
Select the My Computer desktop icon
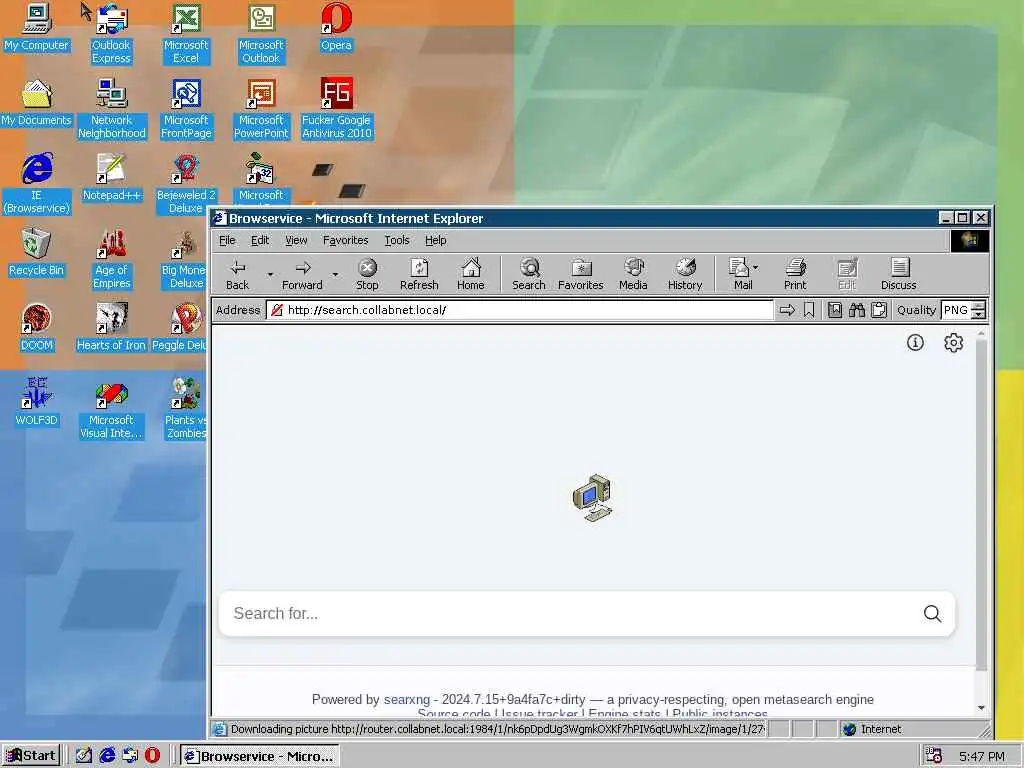click(x=37, y=27)
